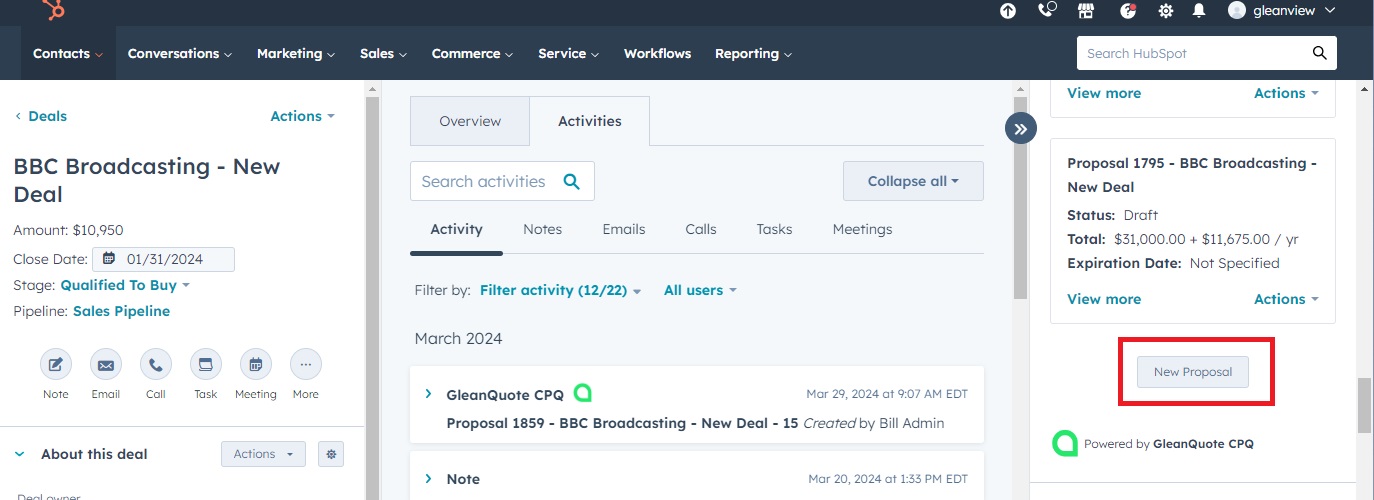Switch to the Activities tab
Viewport: 1374px width, 500px height.
(x=590, y=121)
